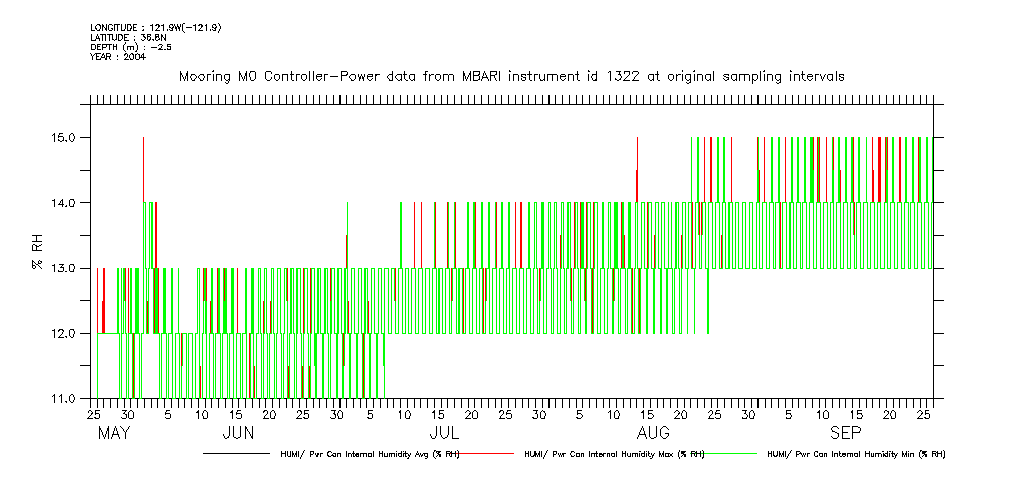Select the AUG month label
This screenshot has width=1009, height=504.
click(x=653, y=434)
